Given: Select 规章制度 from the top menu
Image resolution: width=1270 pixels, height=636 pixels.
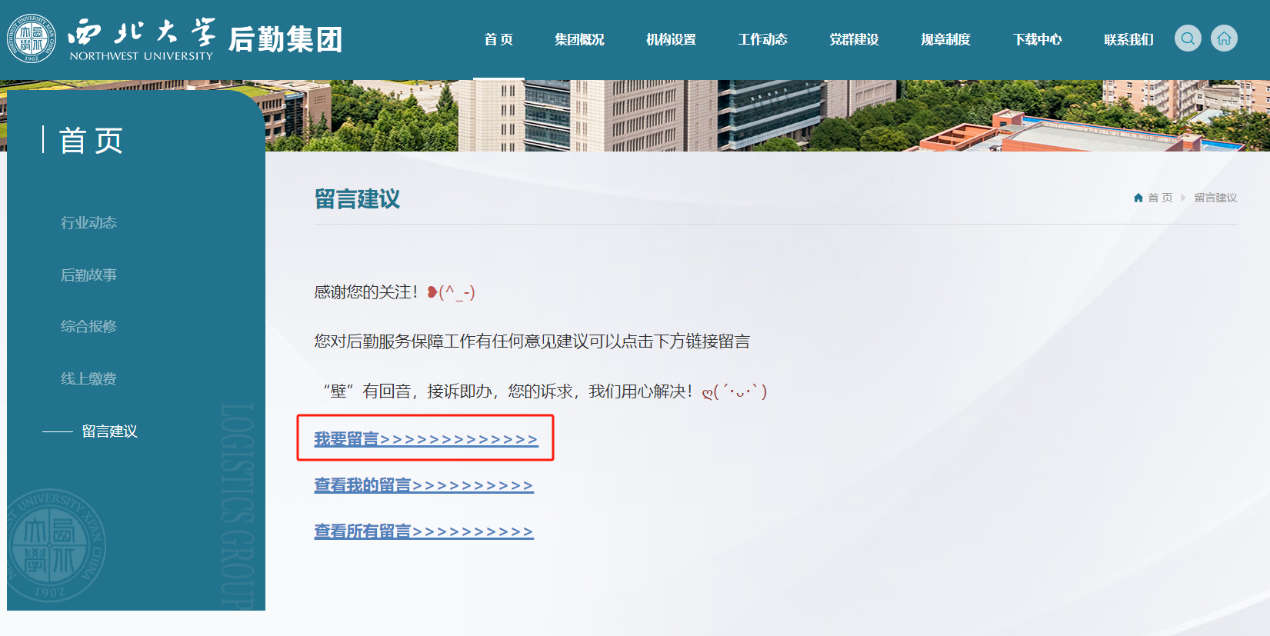Looking at the screenshot, I should pyautogui.click(x=945, y=40).
